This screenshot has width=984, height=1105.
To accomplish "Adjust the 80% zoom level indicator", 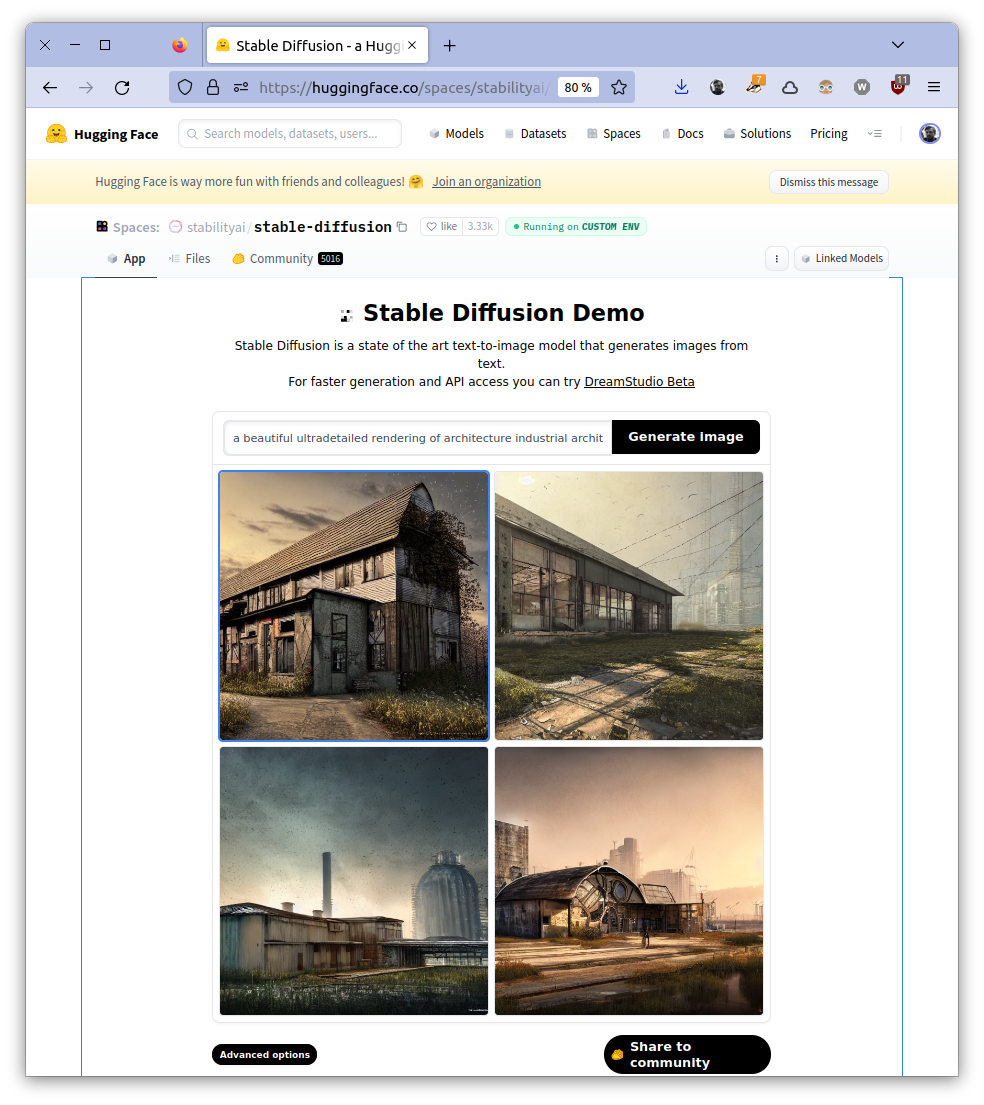I will (577, 87).
